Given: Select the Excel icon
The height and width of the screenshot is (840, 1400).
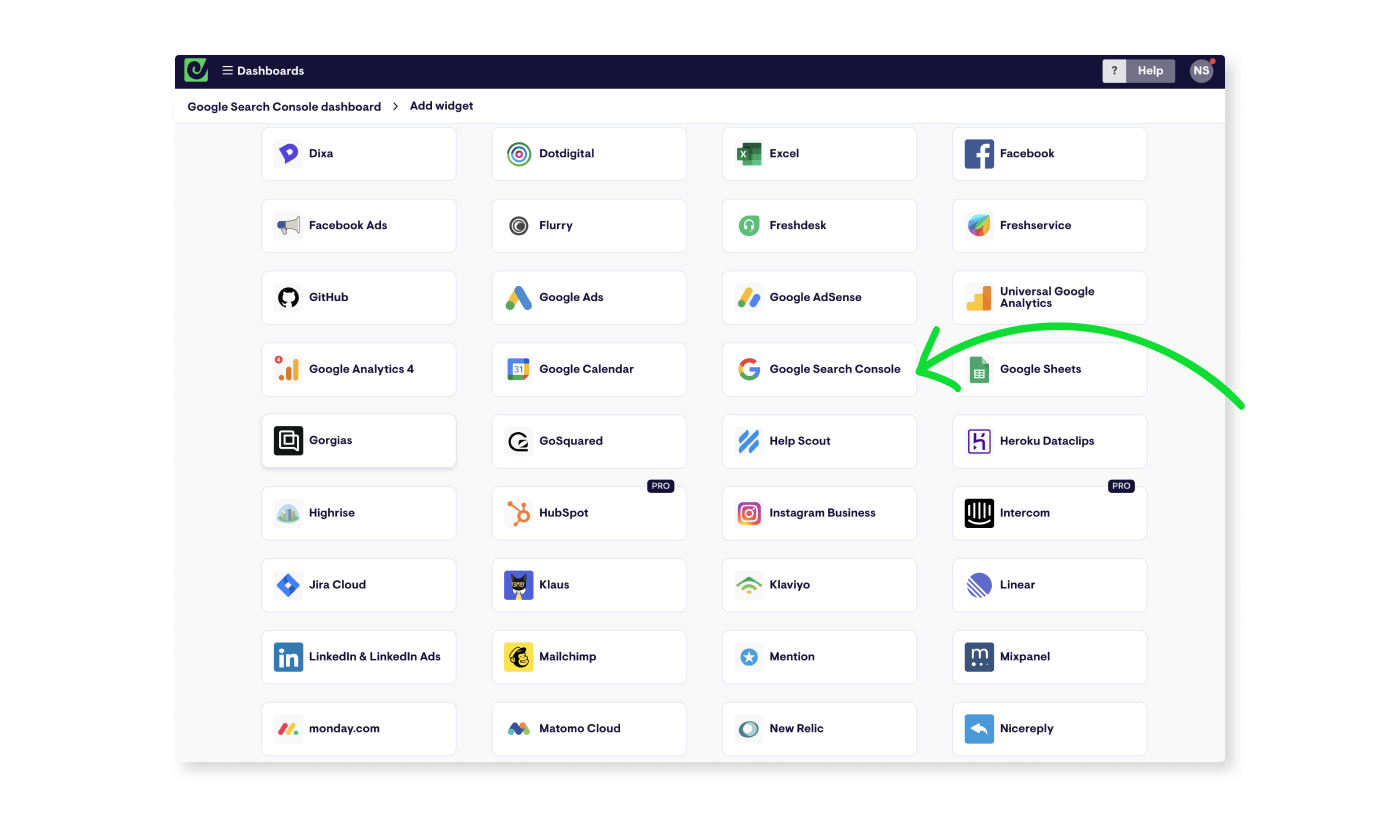Looking at the screenshot, I should click(749, 154).
